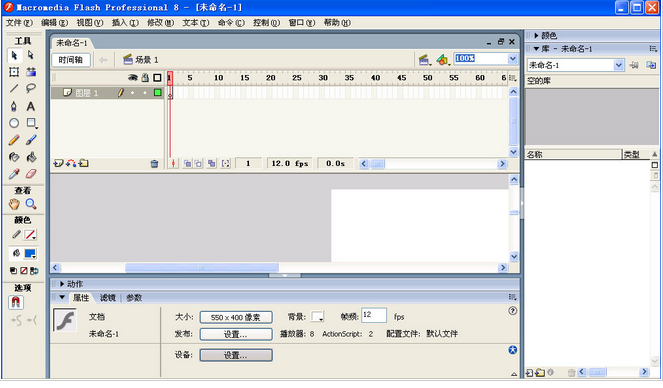Open the properties panel options menu
663x388 pixels.
pos(512,297)
